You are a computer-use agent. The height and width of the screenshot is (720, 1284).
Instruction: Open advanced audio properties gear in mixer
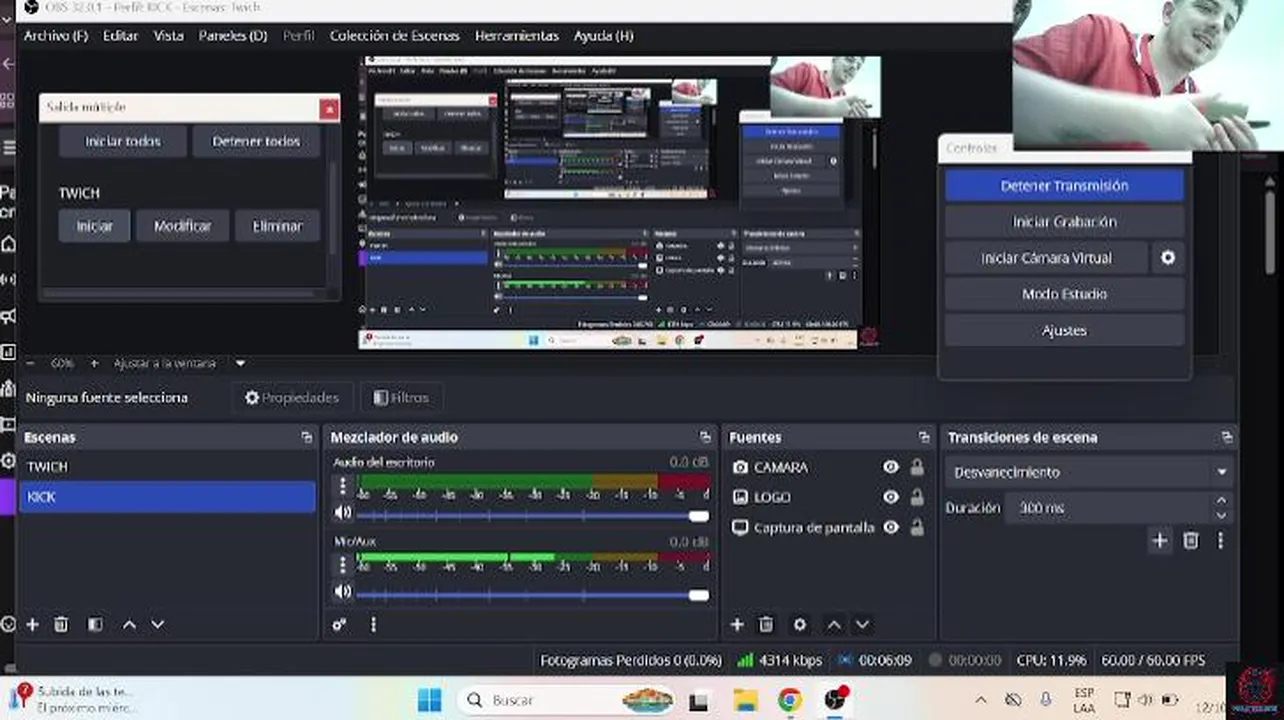[x=339, y=624]
